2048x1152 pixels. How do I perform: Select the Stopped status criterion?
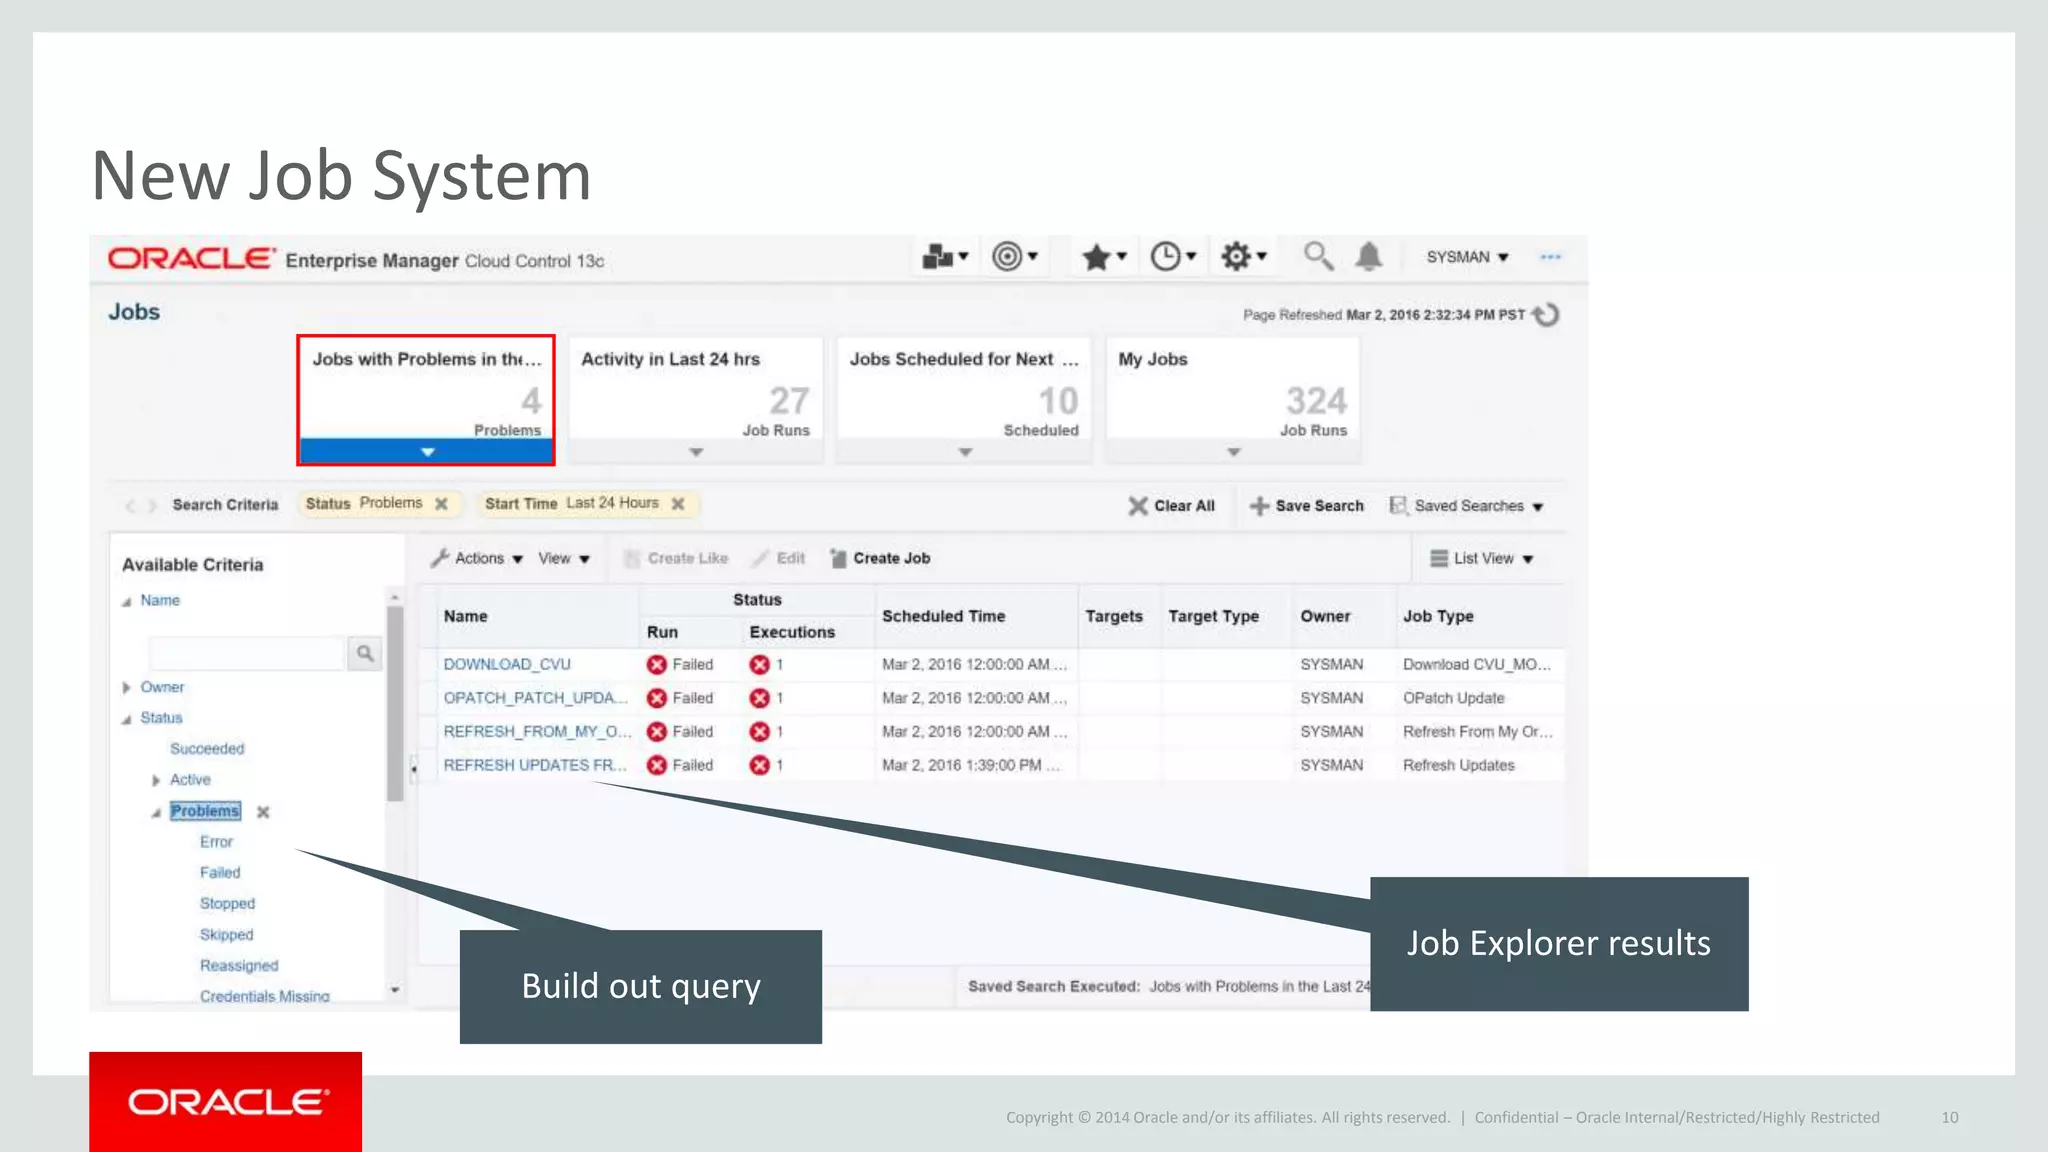coord(227,904)
